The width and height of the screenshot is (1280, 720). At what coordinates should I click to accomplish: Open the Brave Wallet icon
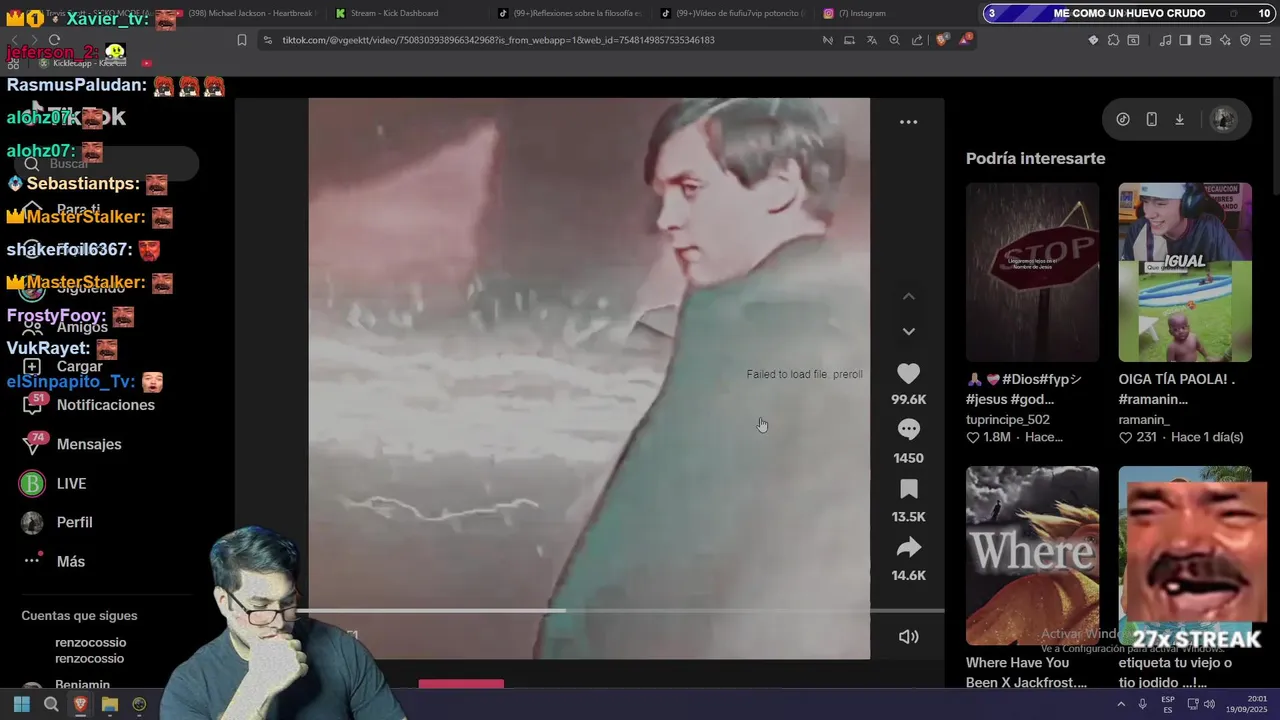[x=1205, y=40]
